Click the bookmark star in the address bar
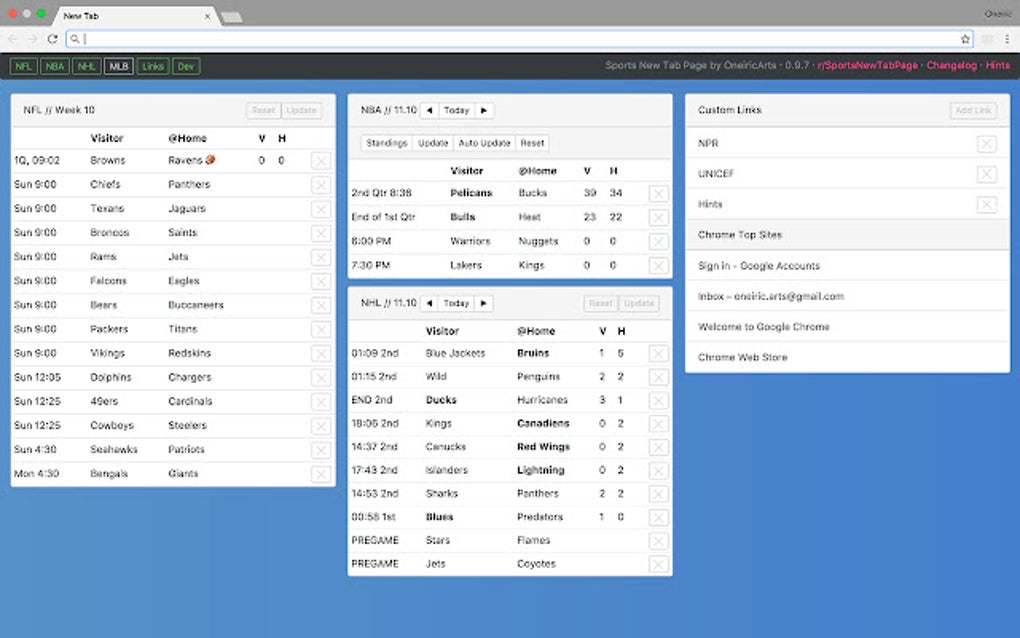This screenshot has height=638, width=1020. click(963, 39)
